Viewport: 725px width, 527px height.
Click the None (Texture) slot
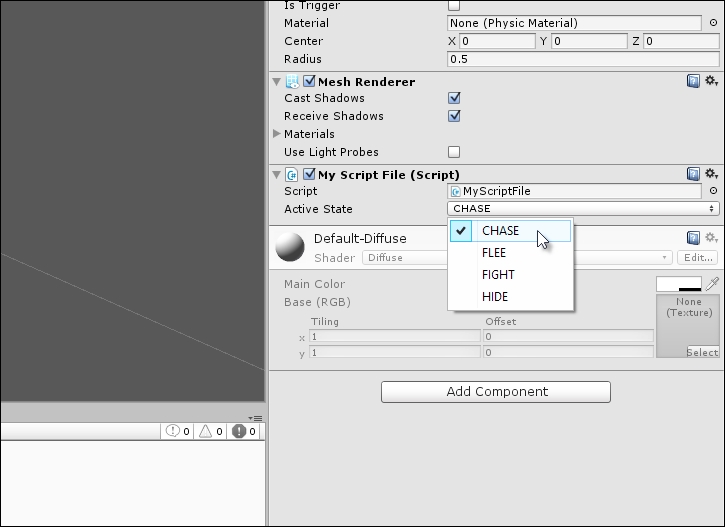688,326
